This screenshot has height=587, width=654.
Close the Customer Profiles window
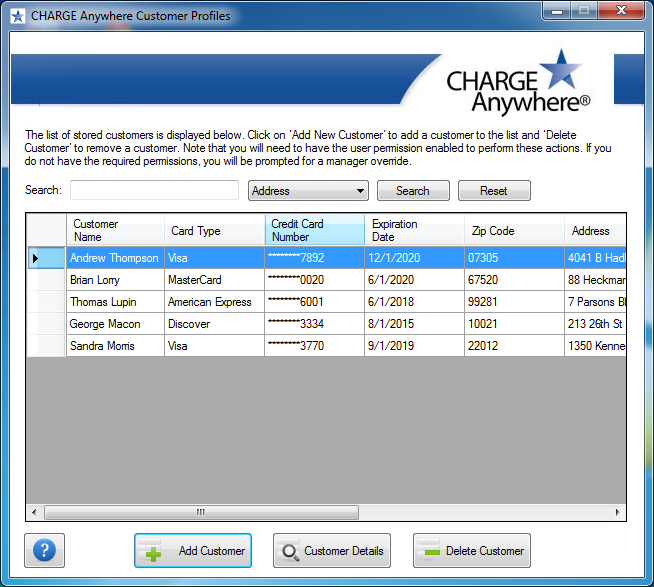621,11
